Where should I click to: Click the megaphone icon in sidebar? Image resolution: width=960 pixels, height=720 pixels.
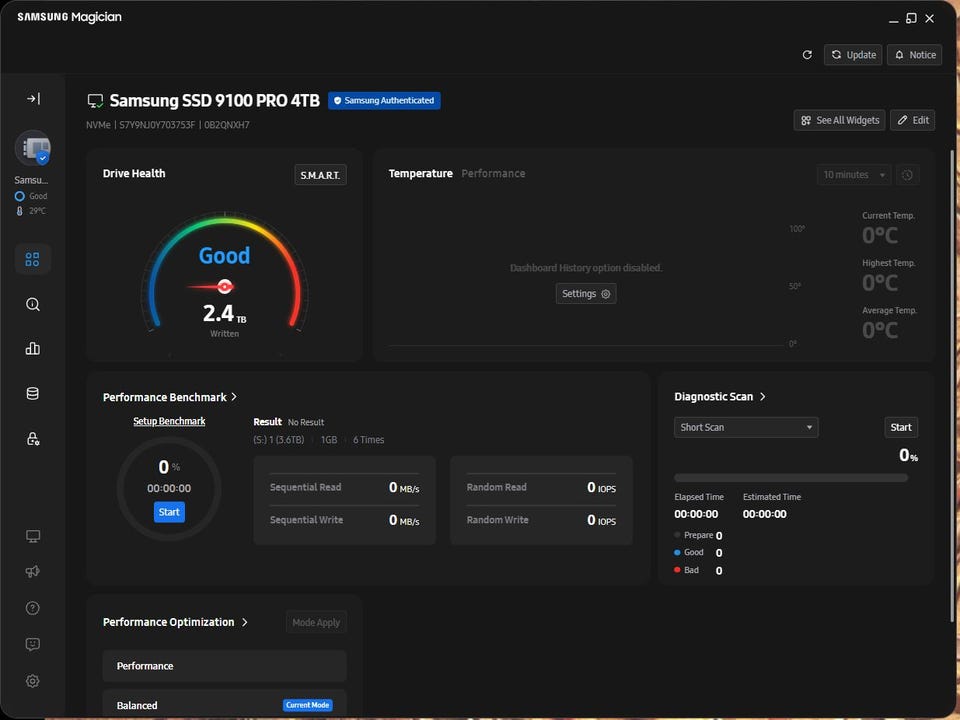[33, 571]
